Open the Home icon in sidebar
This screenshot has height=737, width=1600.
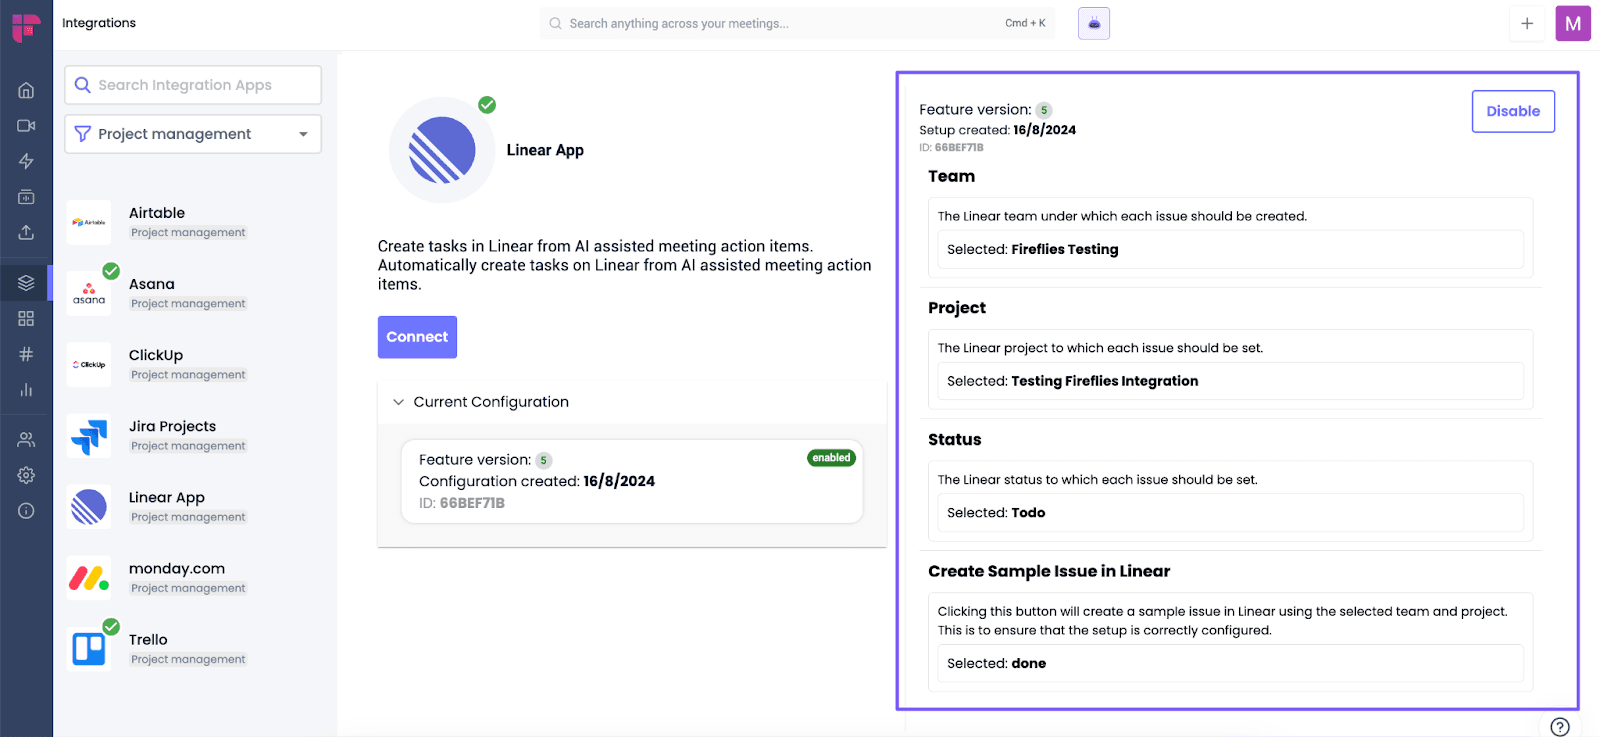(x=26, y=90)
